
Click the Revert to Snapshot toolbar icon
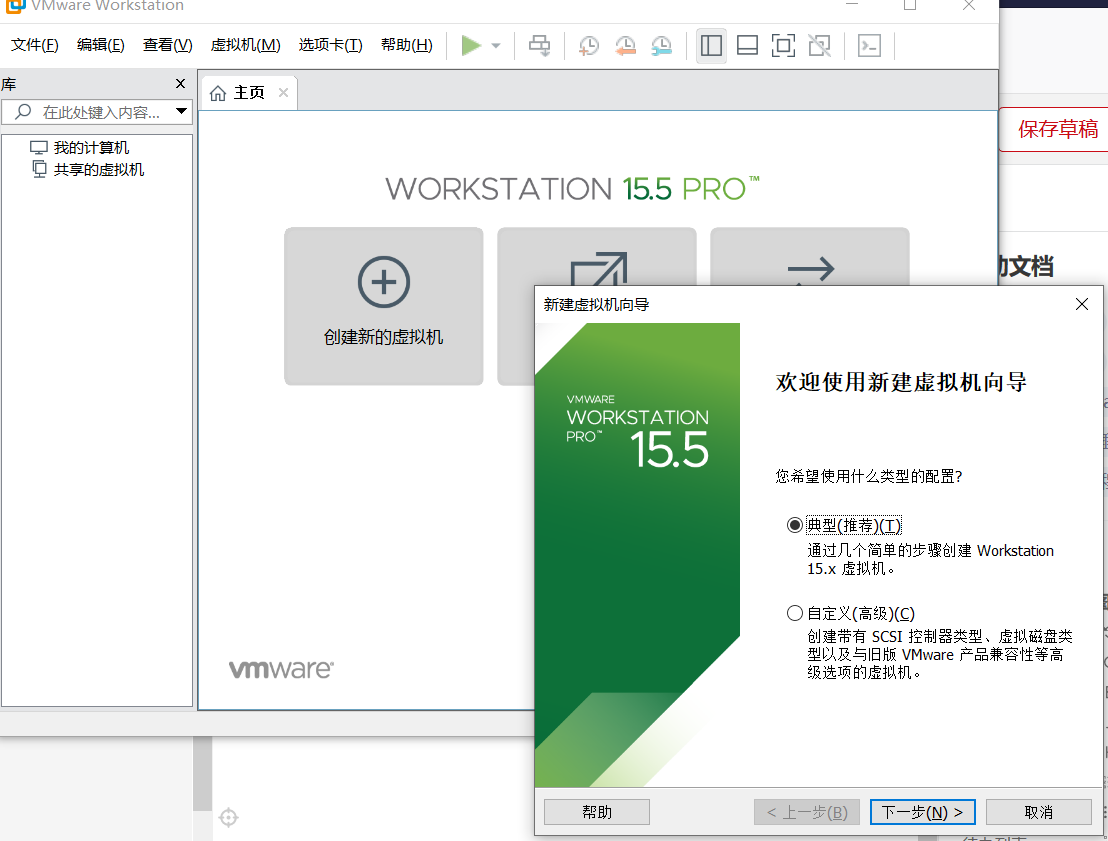tap(625, 46)
